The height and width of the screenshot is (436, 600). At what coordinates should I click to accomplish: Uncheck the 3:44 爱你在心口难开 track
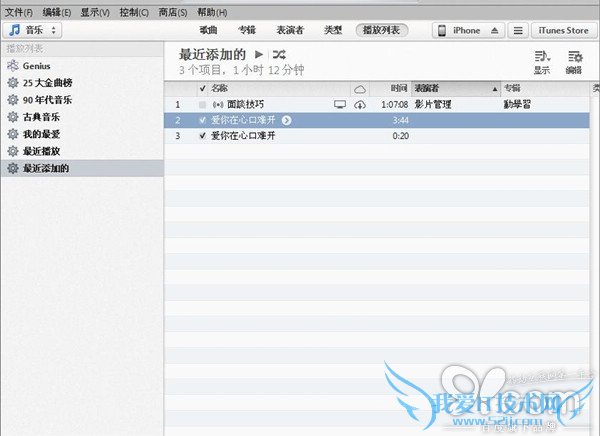click(202, 120)
